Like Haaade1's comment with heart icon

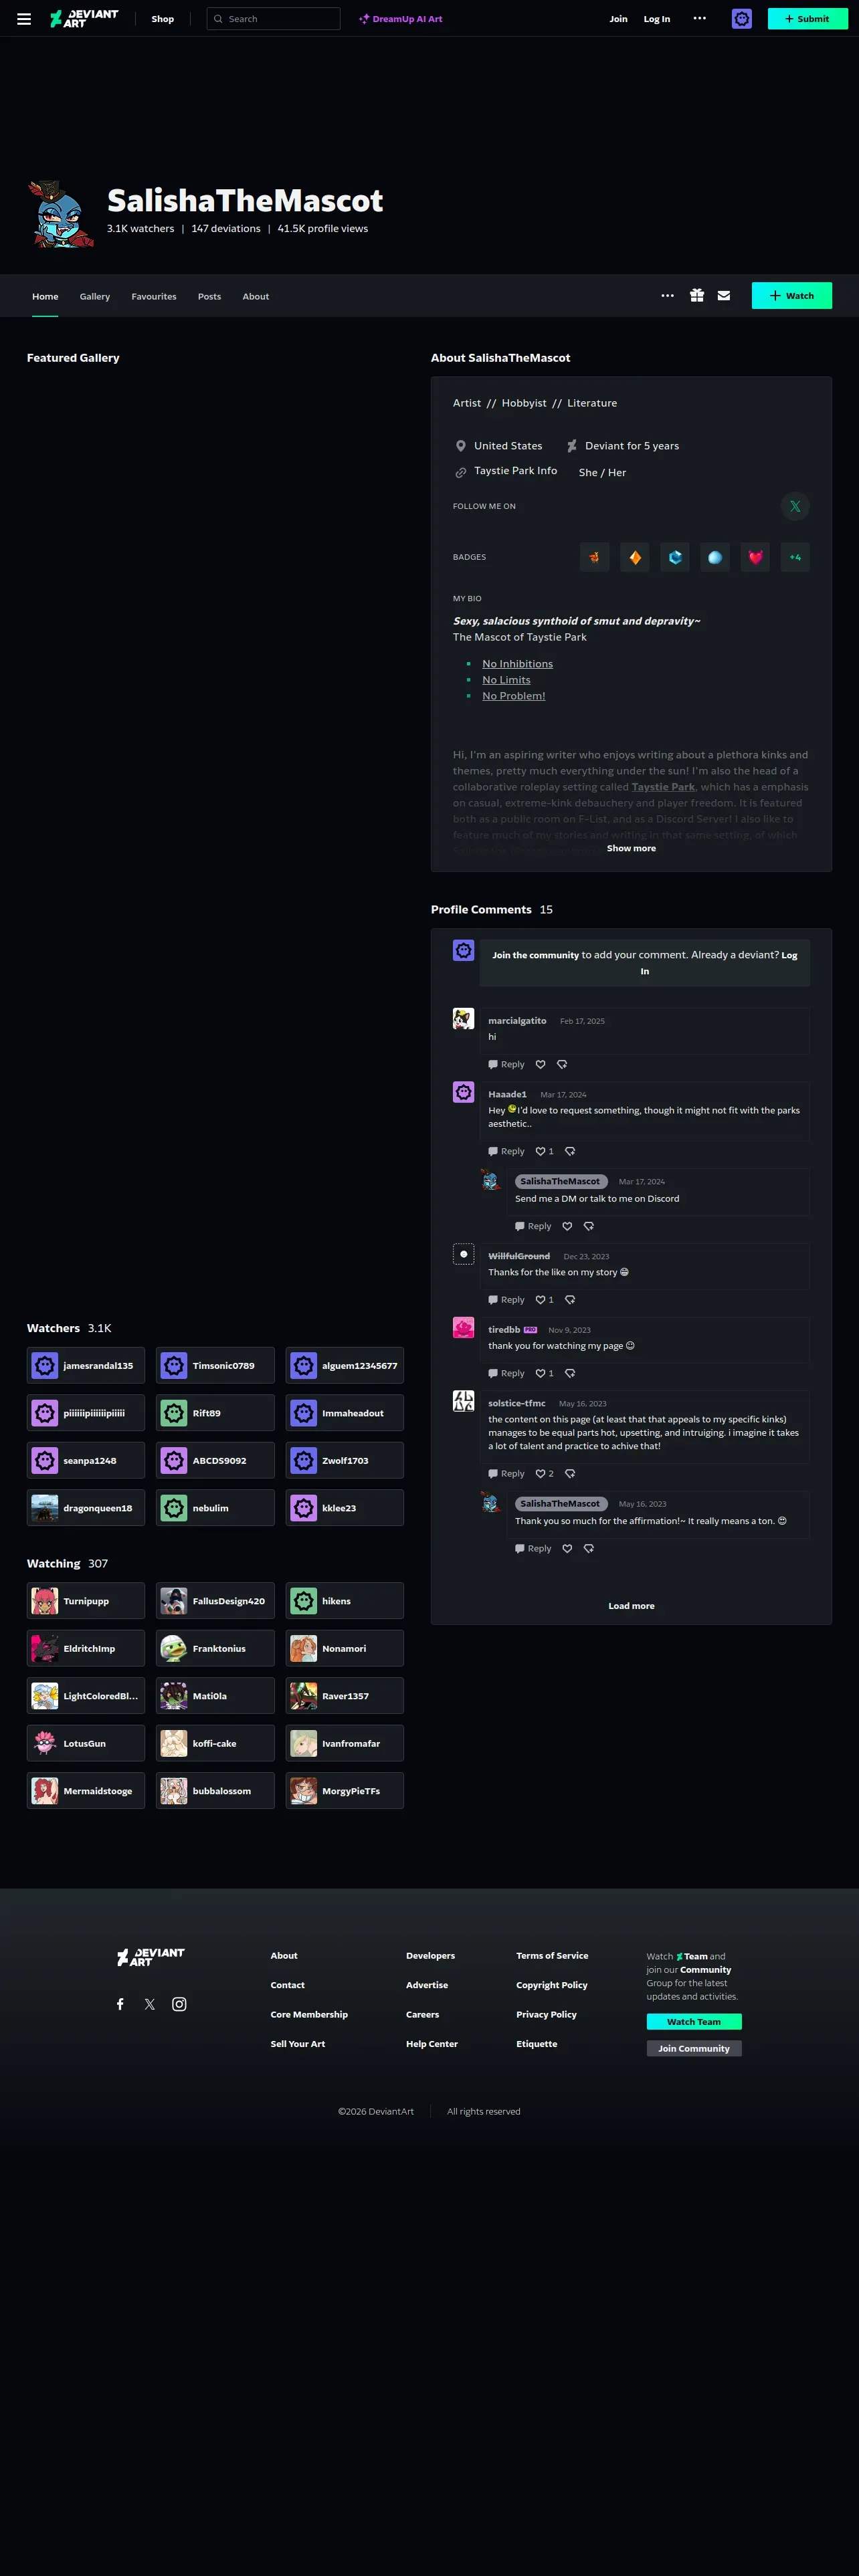coord(541,1151)
